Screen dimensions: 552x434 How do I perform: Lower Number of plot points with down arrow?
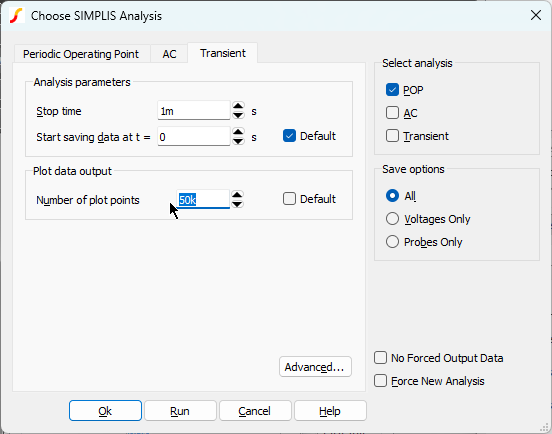[237, 204]
